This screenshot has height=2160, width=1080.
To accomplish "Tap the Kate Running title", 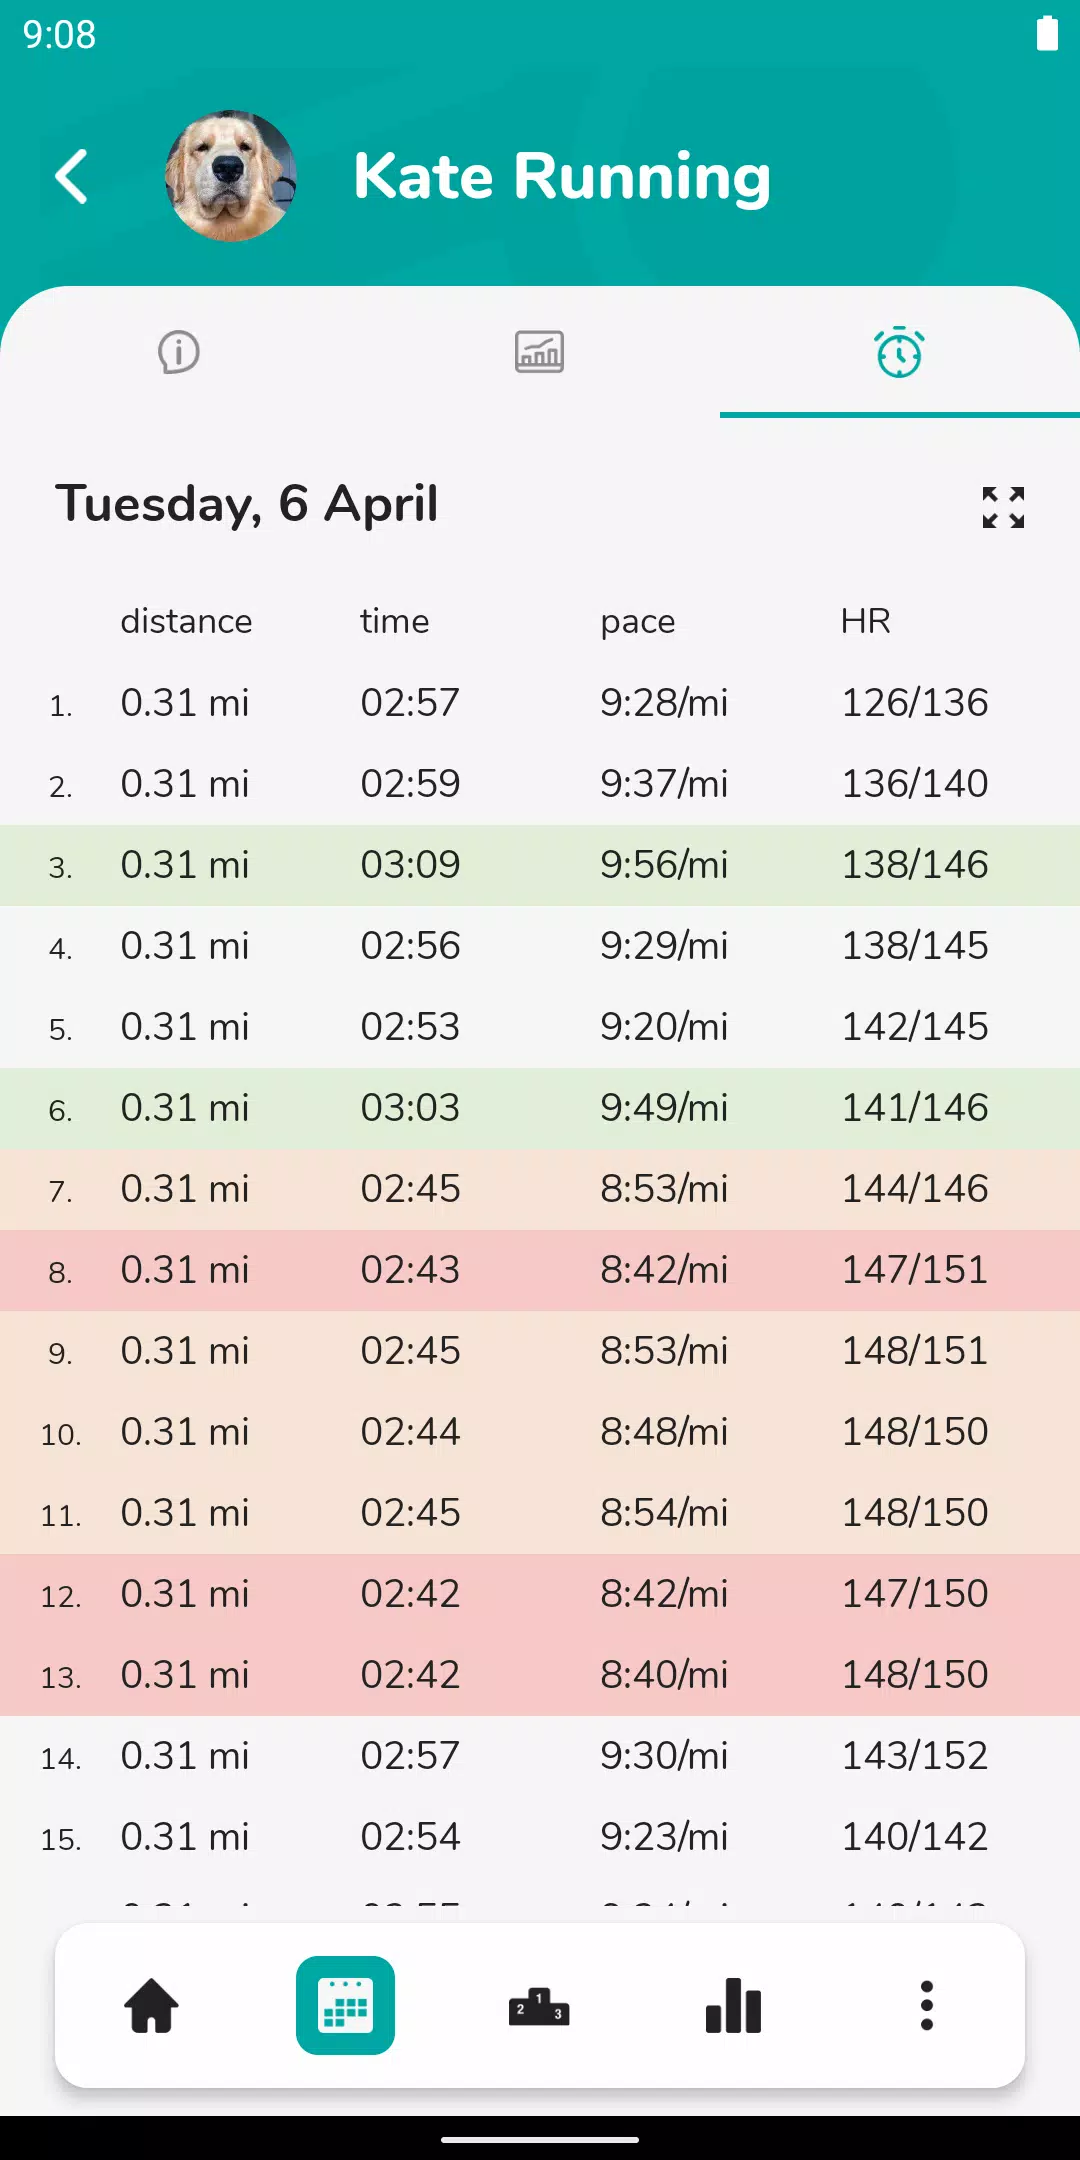I will (x=562, y=176).
